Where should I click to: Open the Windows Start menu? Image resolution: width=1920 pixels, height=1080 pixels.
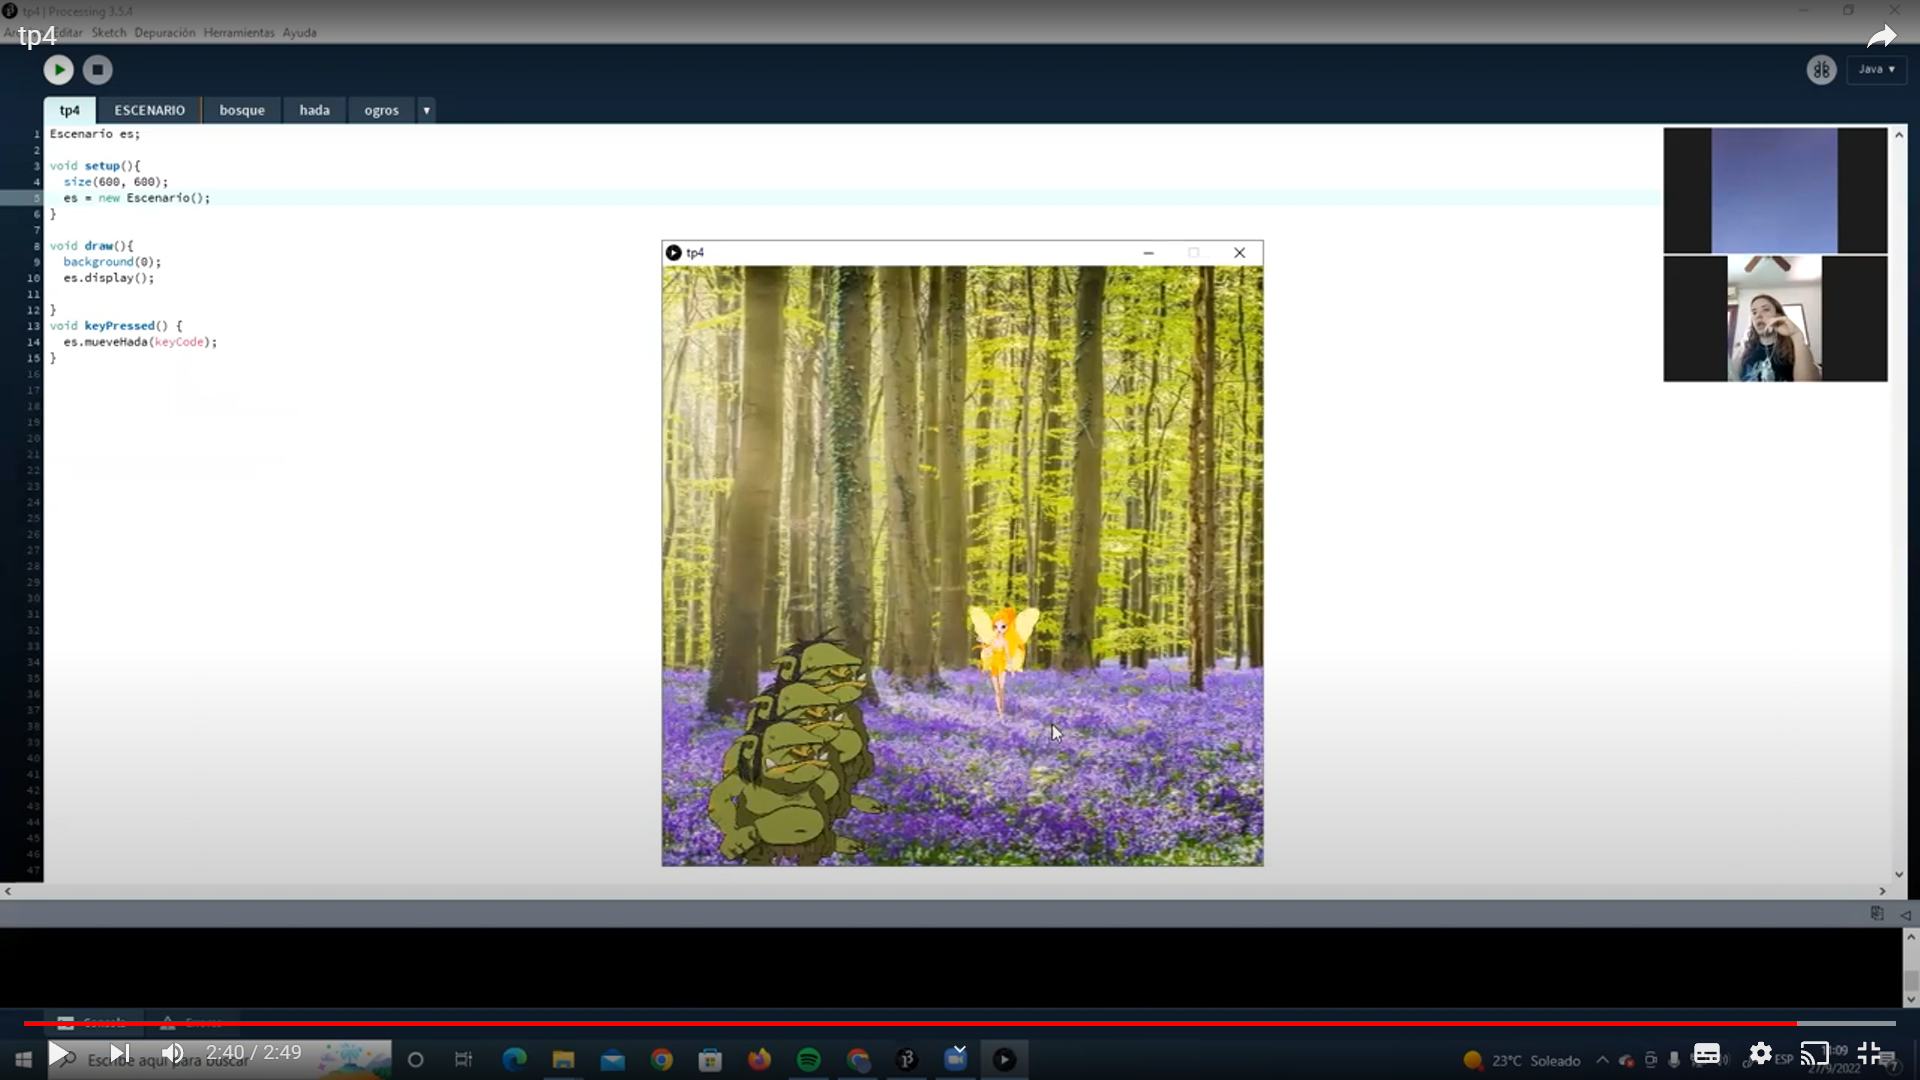click(23, 1060)
